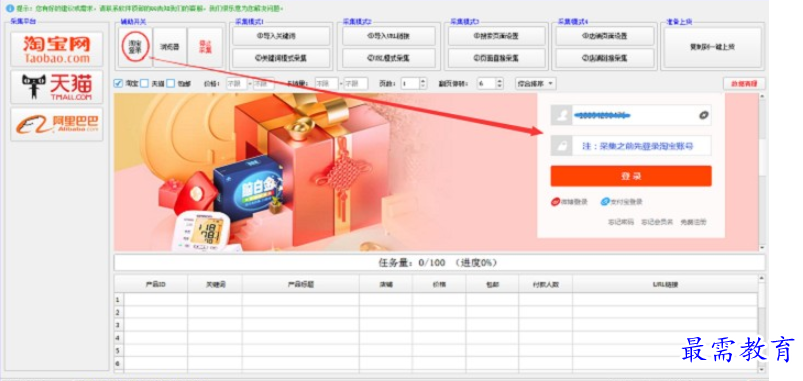Increase the page-turn delay spinner value
Image resolution: width=803 pixels, height=381 pixels.
(500, 80)
